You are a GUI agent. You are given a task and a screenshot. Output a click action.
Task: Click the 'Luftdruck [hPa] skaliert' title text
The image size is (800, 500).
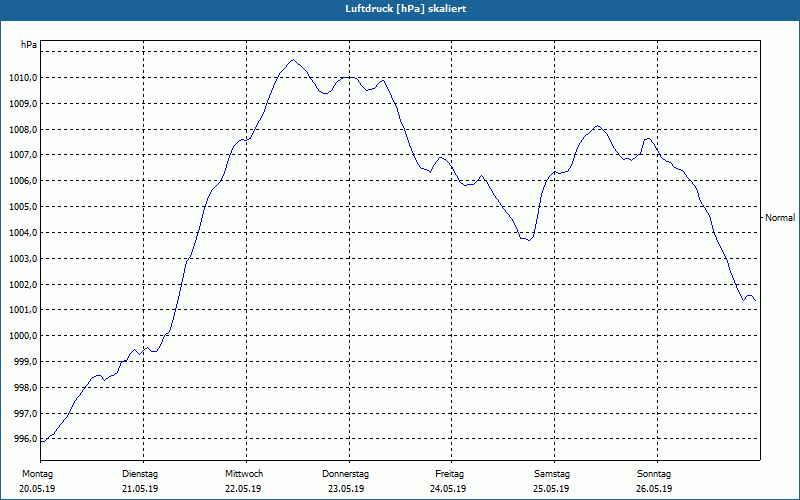406,9
